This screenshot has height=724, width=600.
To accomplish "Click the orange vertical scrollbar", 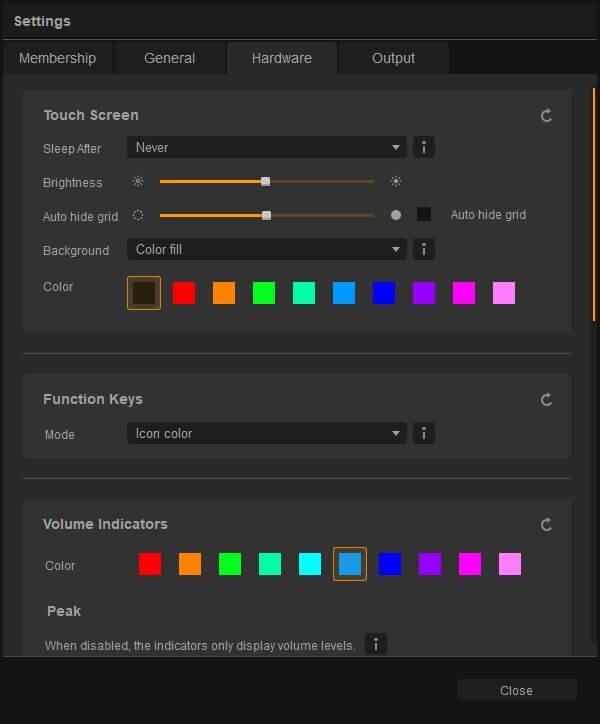I will pyautogui.click(x=594, y=205).
